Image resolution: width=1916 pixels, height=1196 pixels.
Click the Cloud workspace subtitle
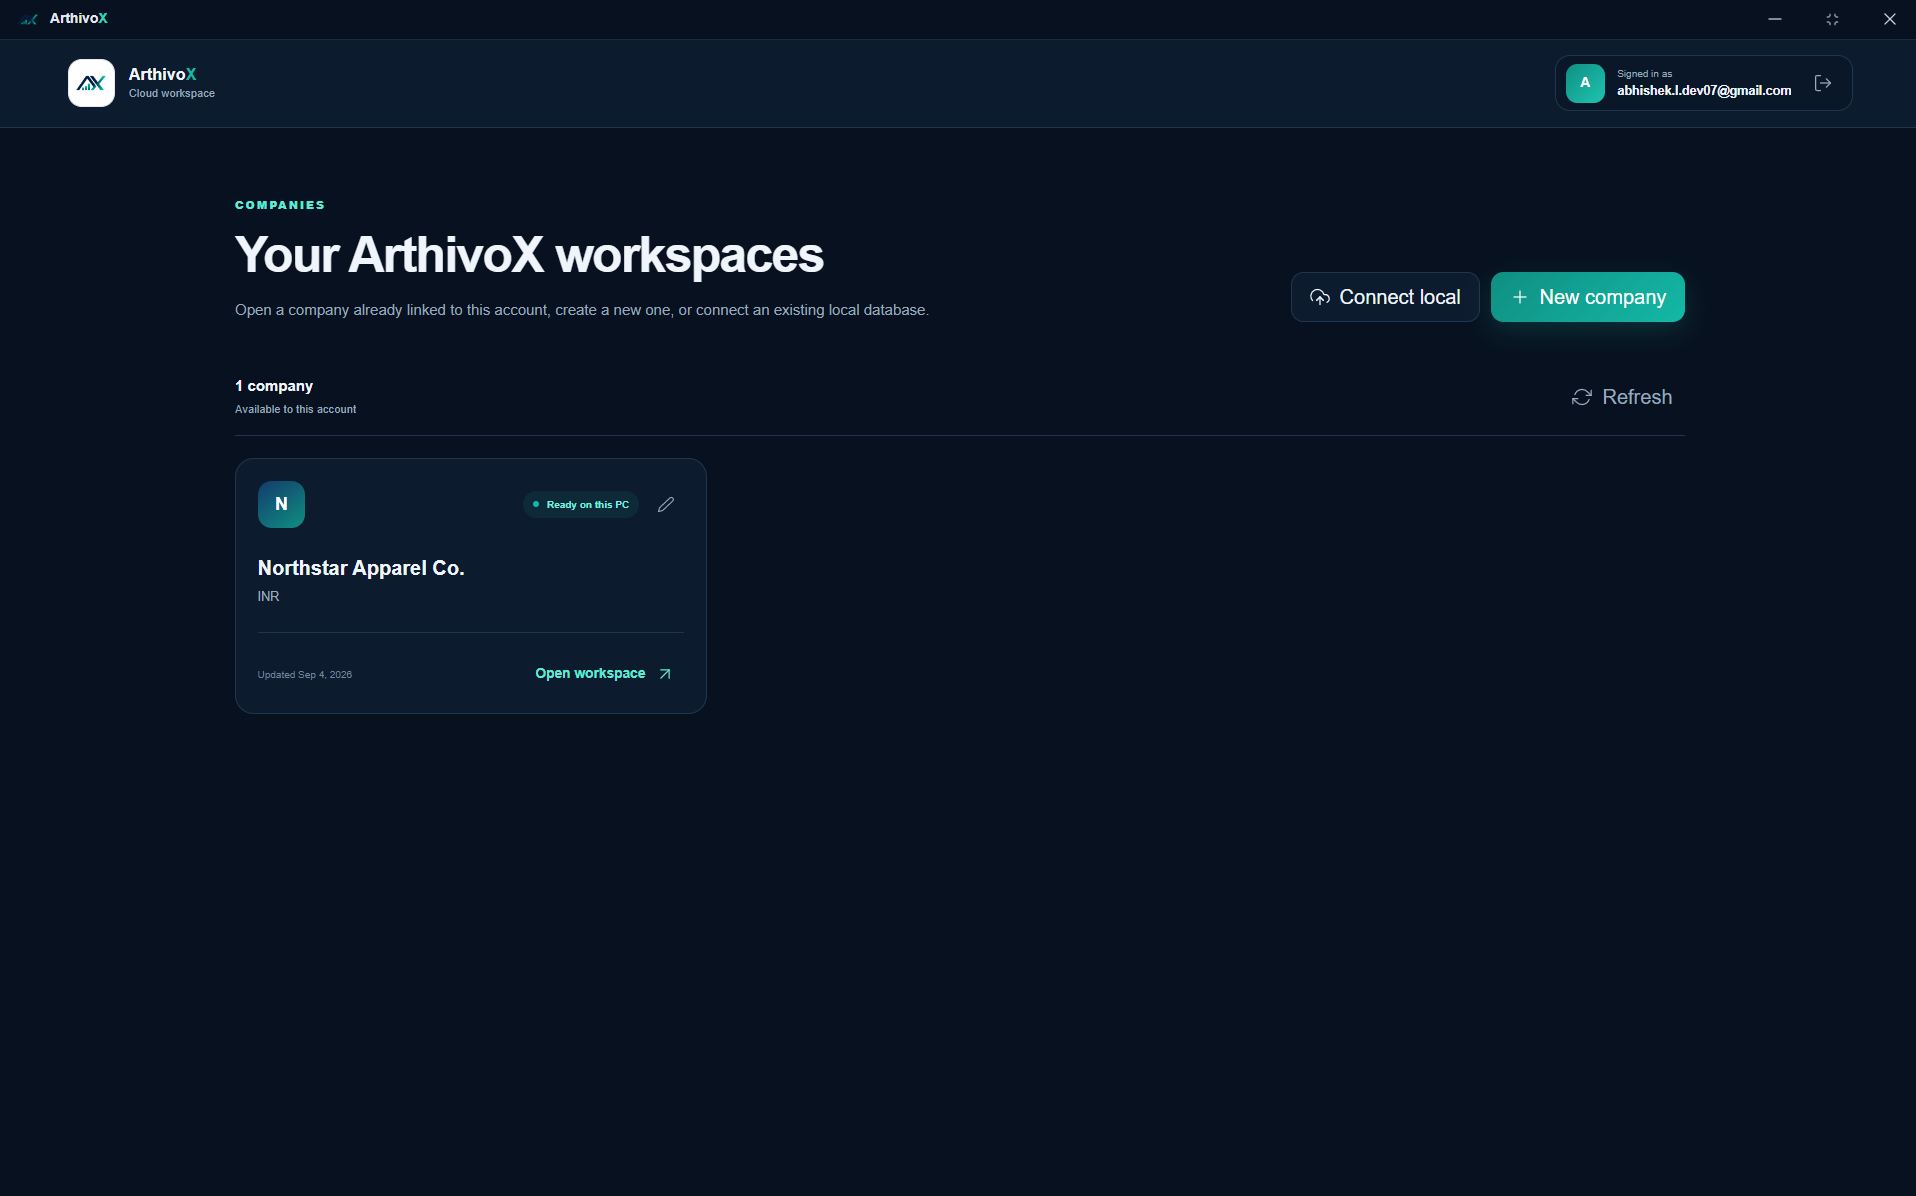(x=172, y=94)
